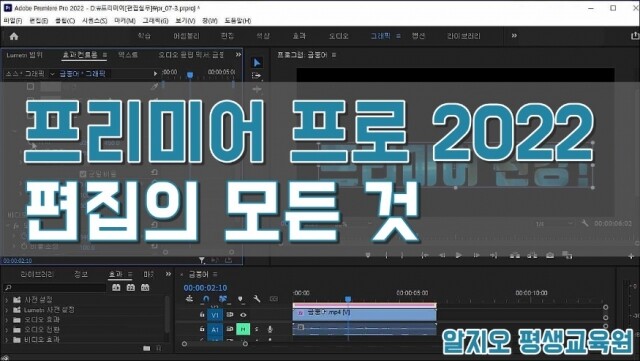Open the 파일(F) menu
This screenshot has height=361, width=640.
tap(13, 20)
